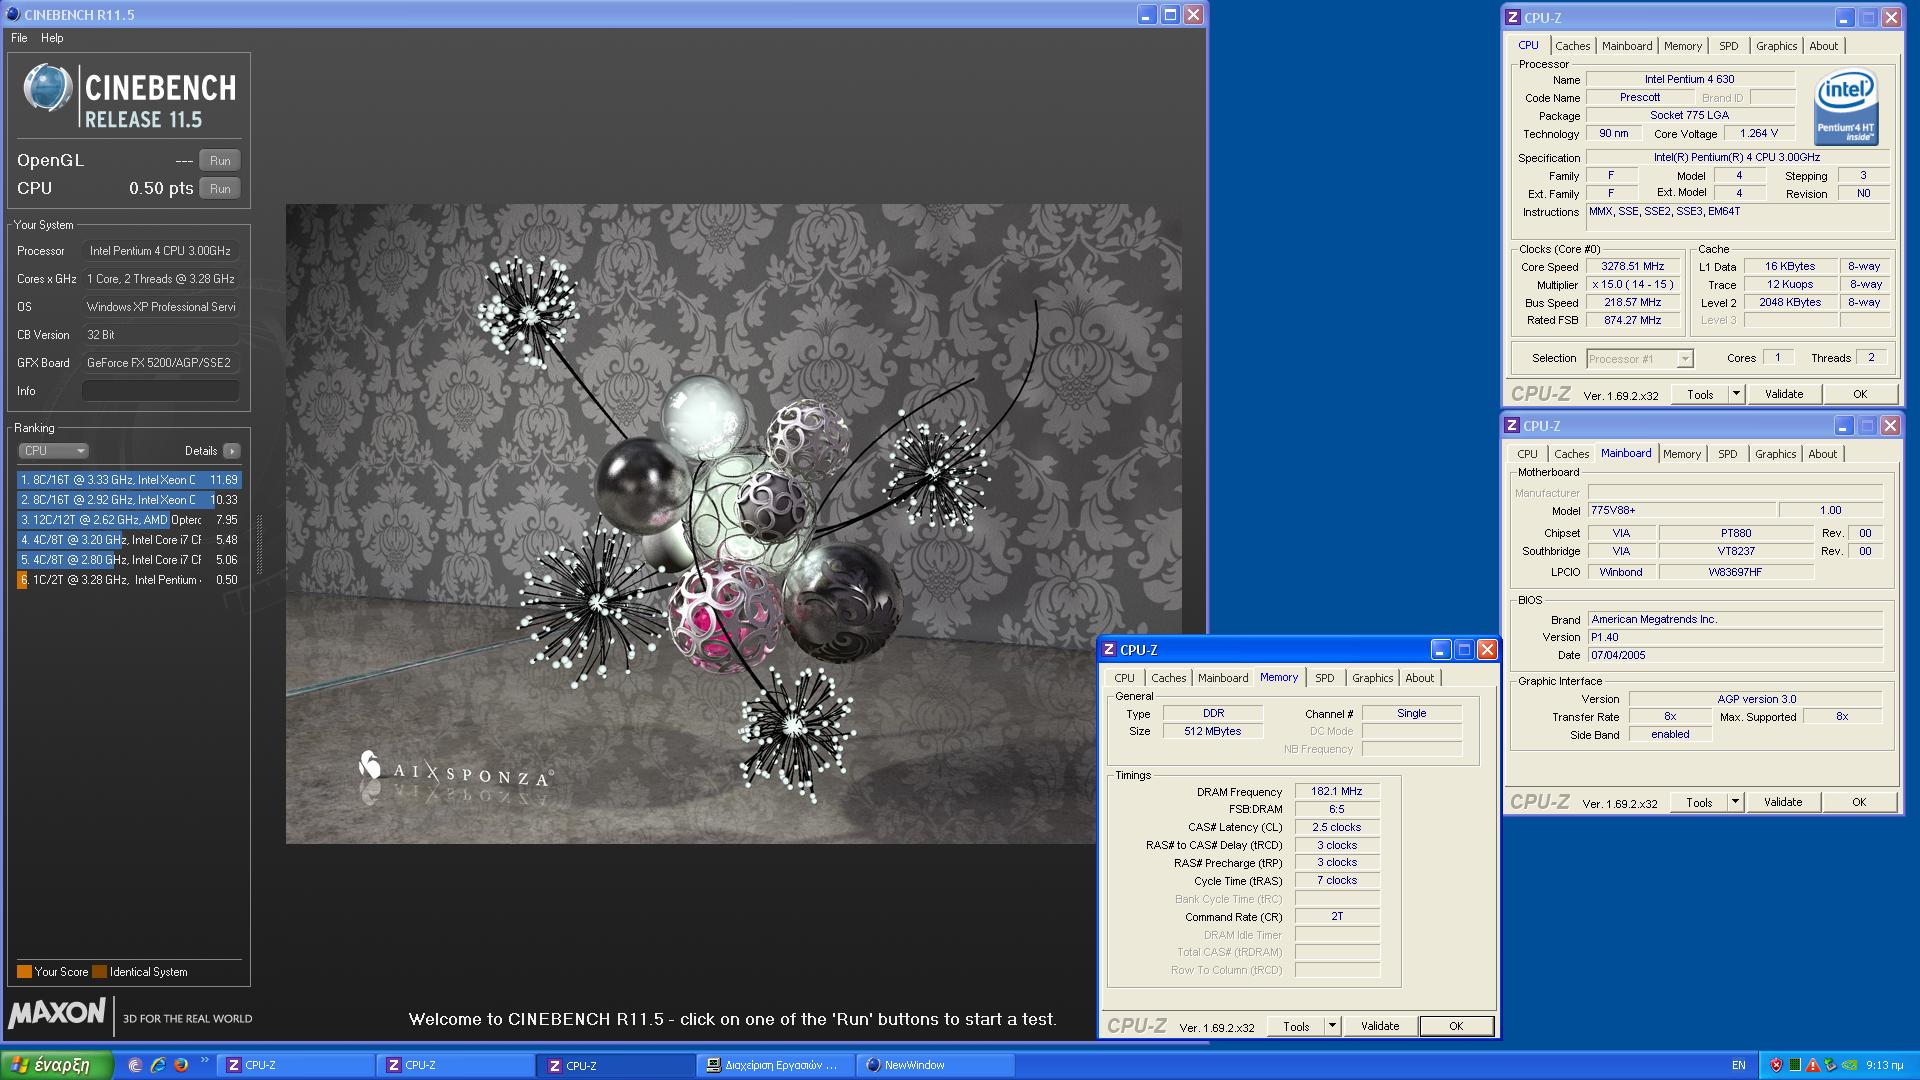The height and width of the screenshot is (1080, 1920).
Task: Open the red security shield tray icon
Action: tap(1777, 1065)
